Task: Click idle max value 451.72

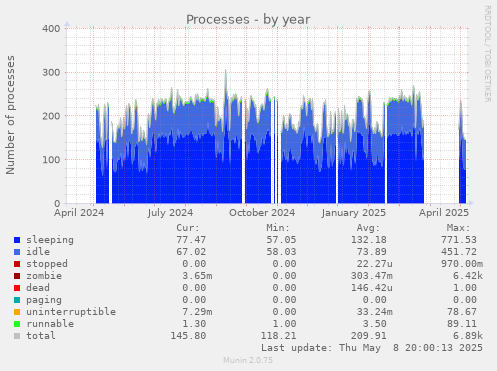Action: click(459, 252)
